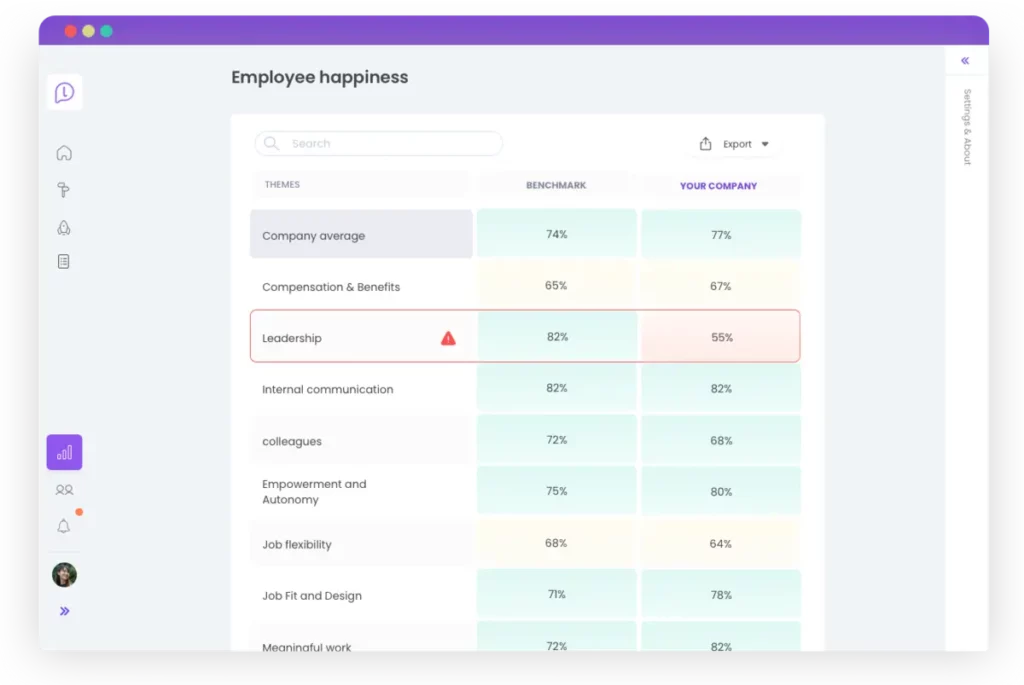
Task: Open the Export dropdown arrow
Action: click(766, 143)
